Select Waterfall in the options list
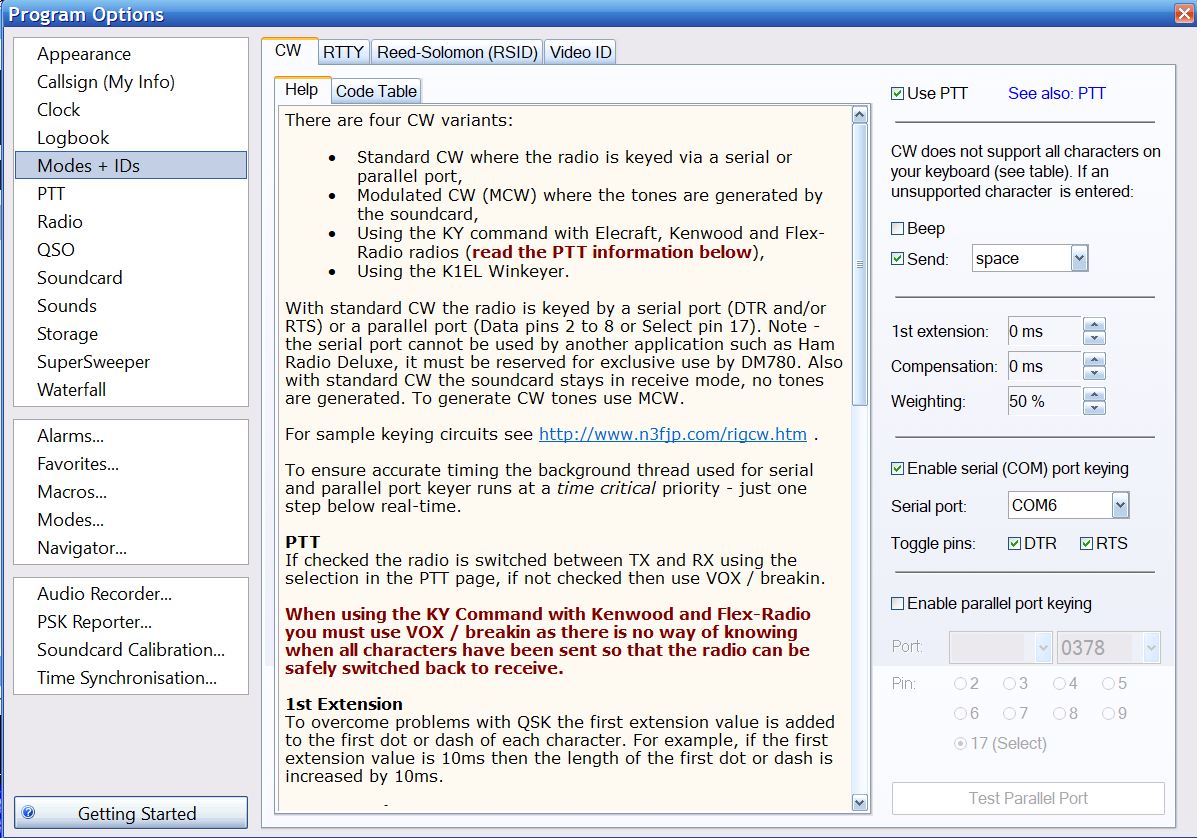The image size is (1197, 838). tap(131, 390)
